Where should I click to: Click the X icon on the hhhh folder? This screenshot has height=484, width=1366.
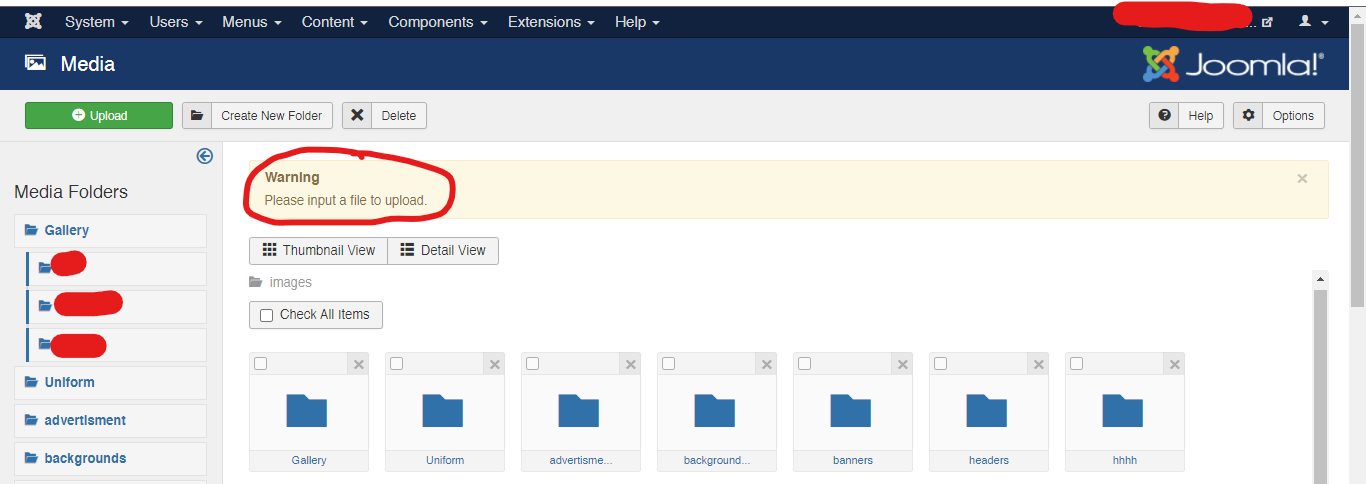[1175, 365]
